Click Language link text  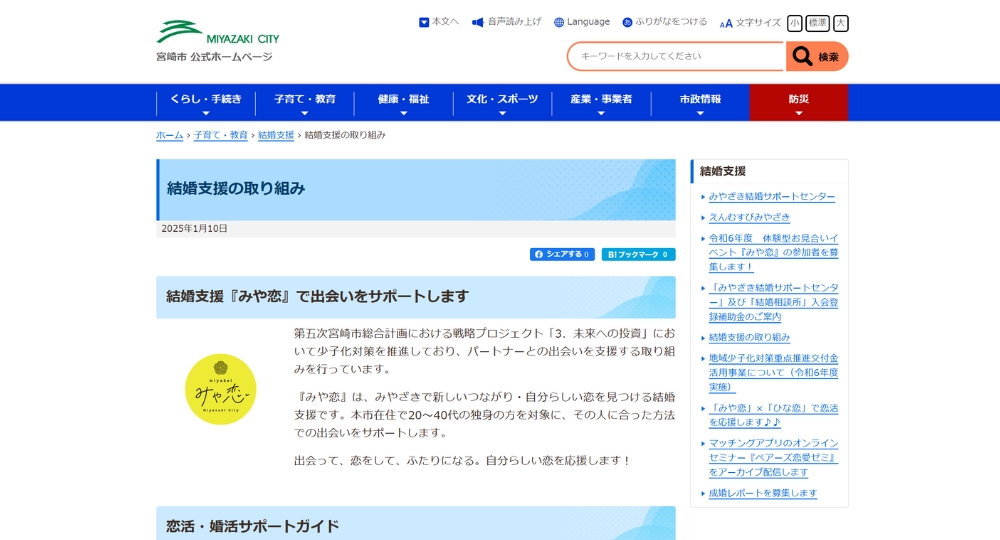[x=588, y=22]
